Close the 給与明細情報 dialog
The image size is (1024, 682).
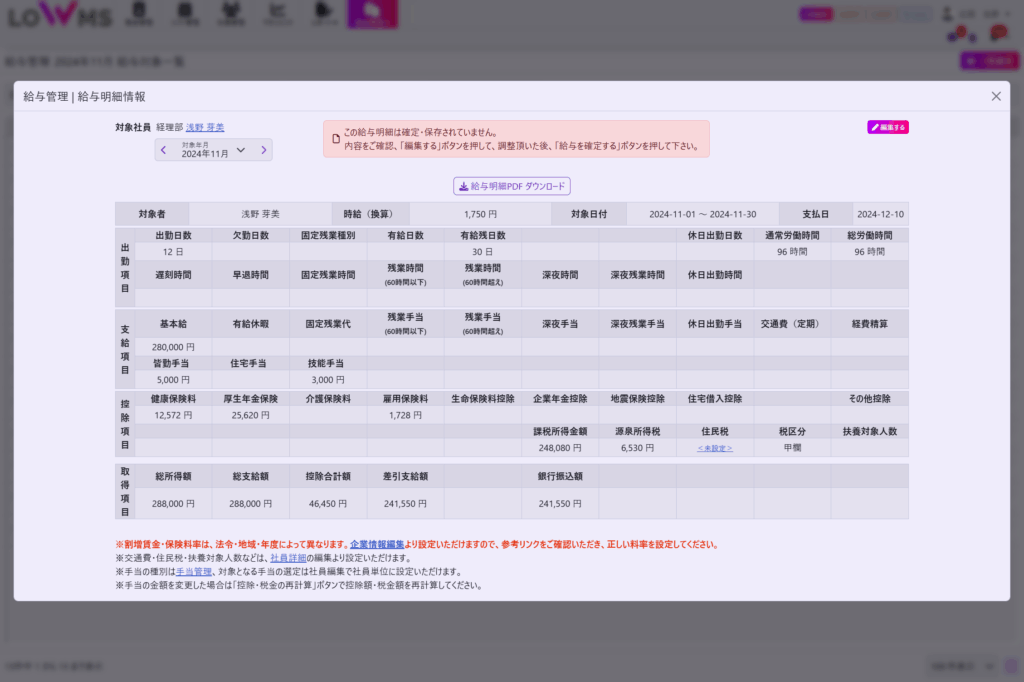[x=995, y=96]
